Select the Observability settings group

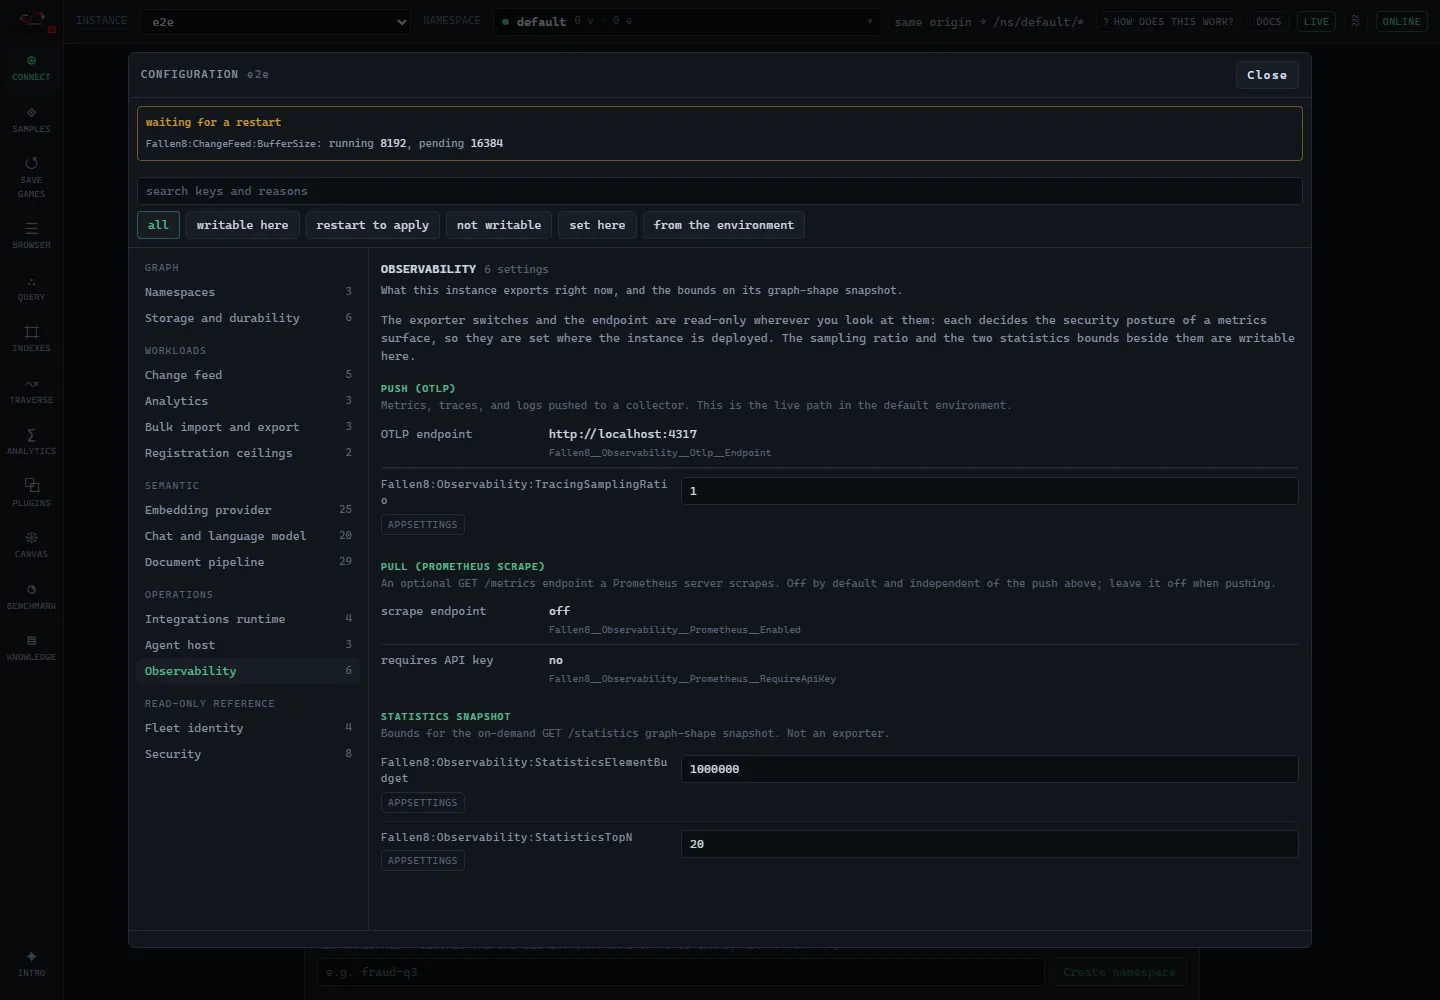[x=248, y=671]
